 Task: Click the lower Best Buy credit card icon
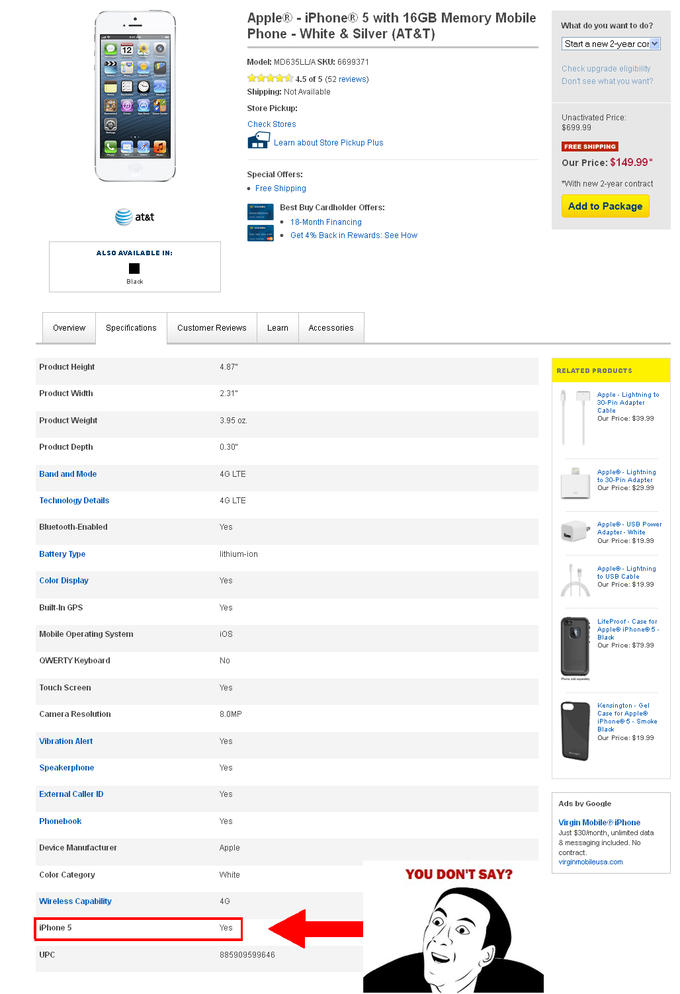260,233
